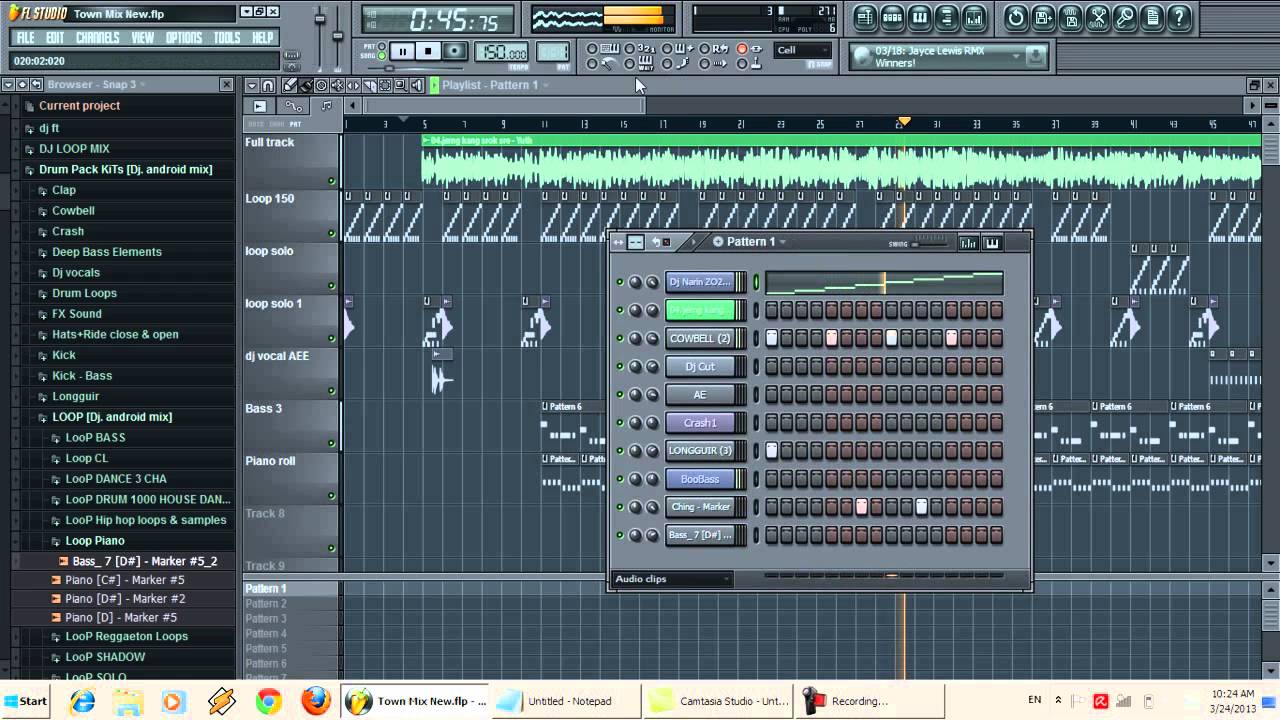Toggle the playlist snap magnet icon

point(268,85)
